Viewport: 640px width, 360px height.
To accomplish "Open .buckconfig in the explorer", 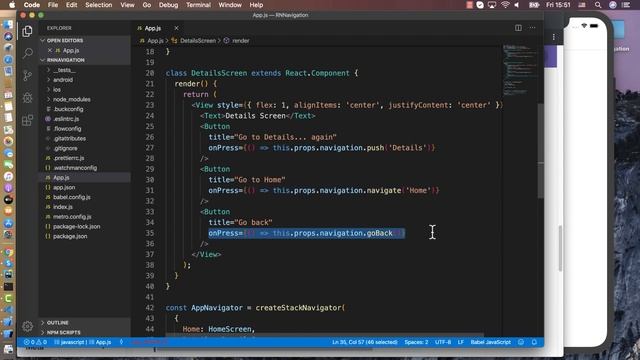I will 68,109.
